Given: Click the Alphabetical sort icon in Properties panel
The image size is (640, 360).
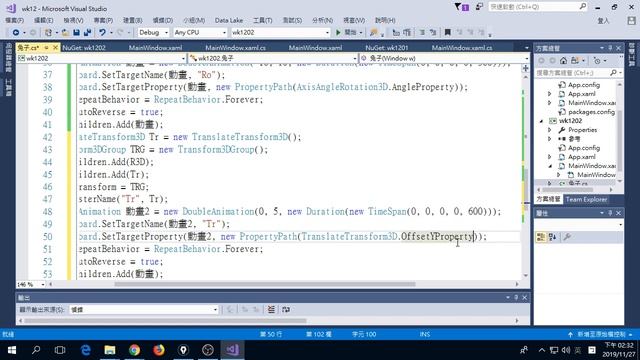Looking at the screenshot, I should 553,237.
